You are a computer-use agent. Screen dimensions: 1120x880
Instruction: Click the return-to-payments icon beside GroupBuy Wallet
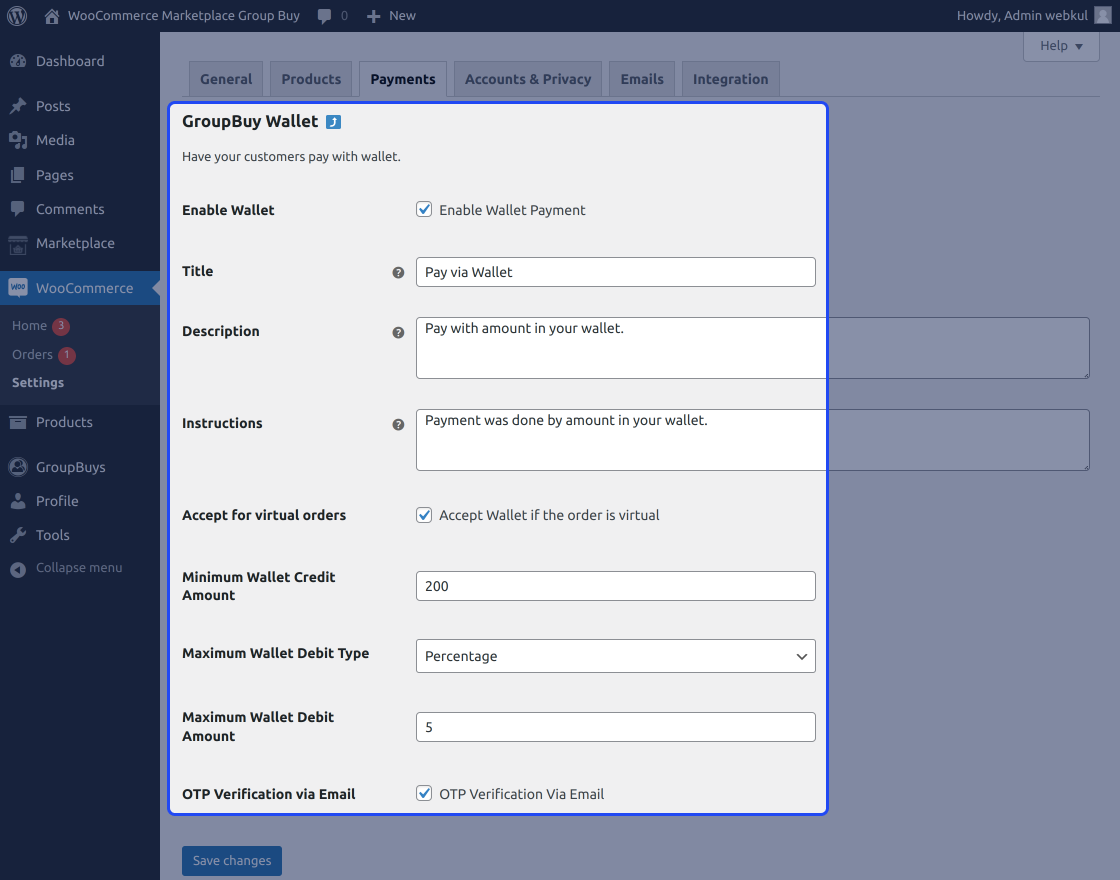pyautogui.click(x=333, y=122)
